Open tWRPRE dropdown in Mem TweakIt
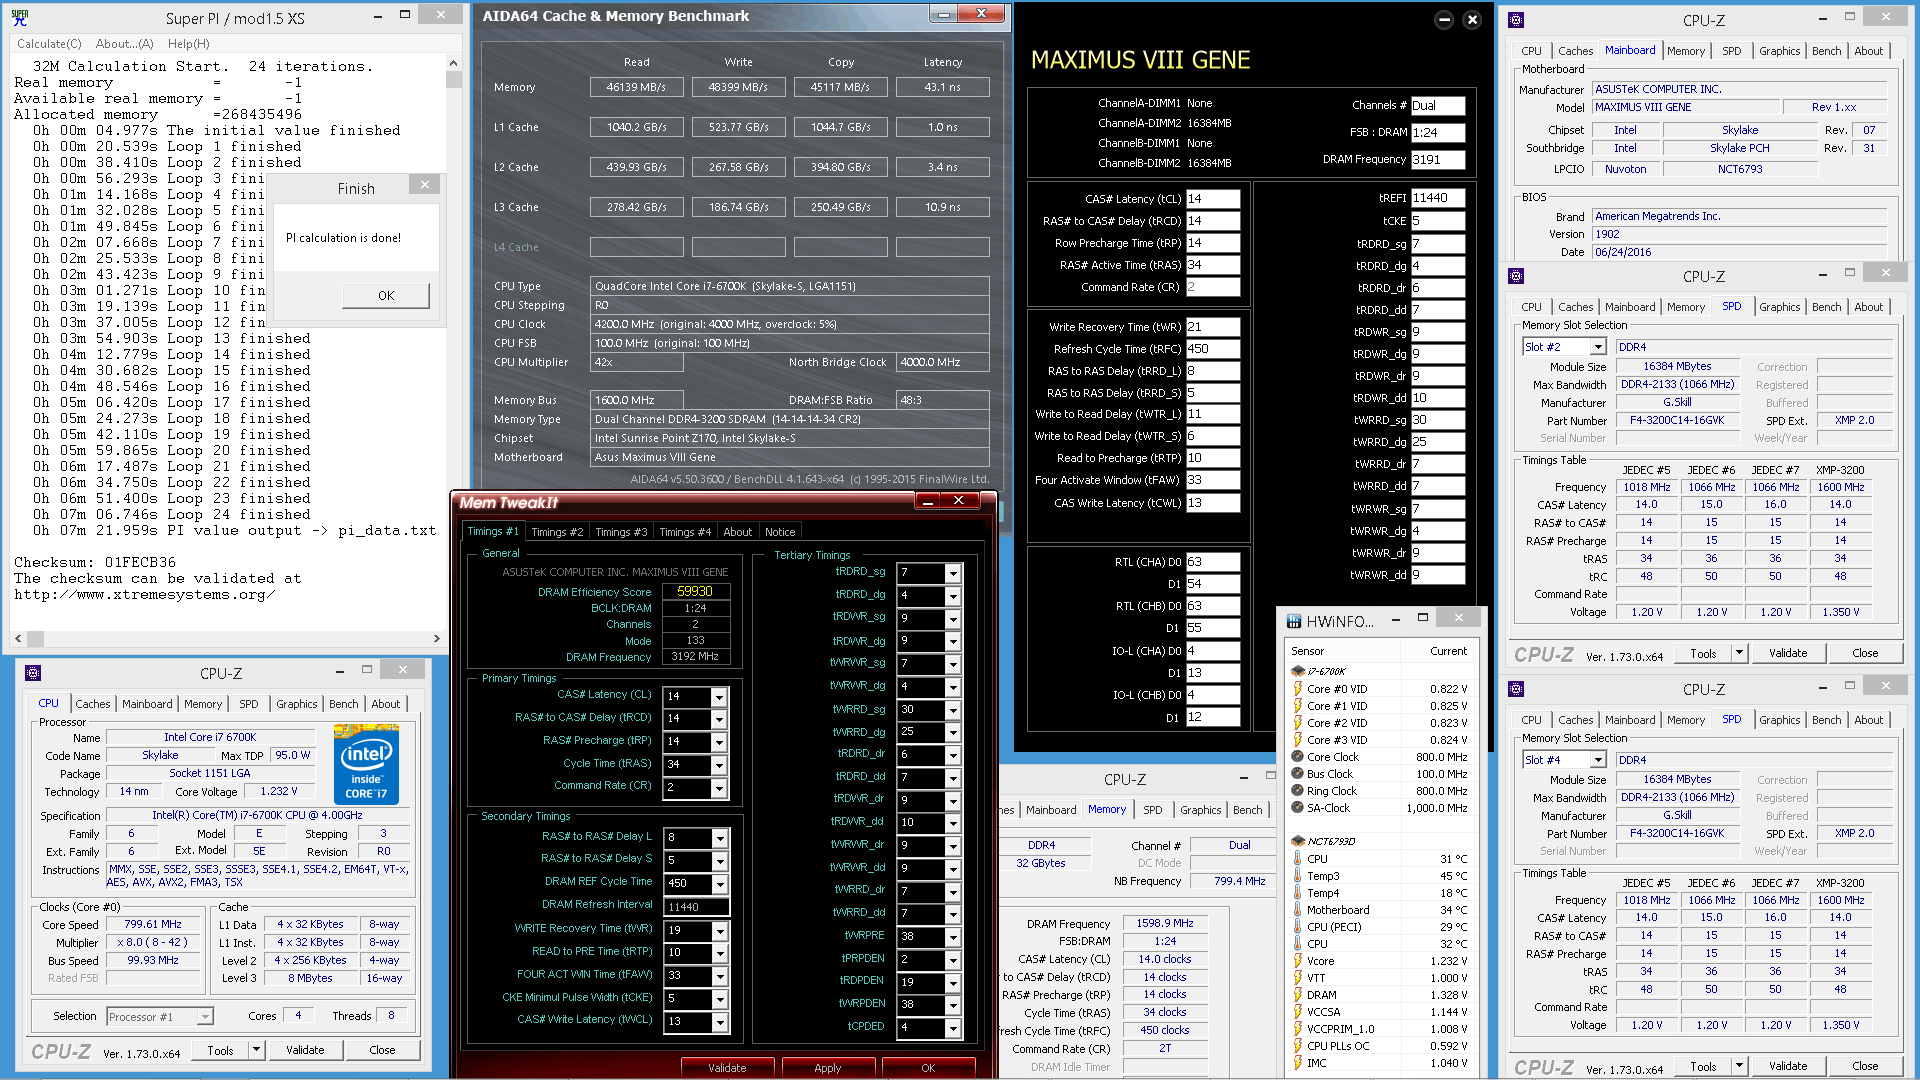 pos(953,937)
